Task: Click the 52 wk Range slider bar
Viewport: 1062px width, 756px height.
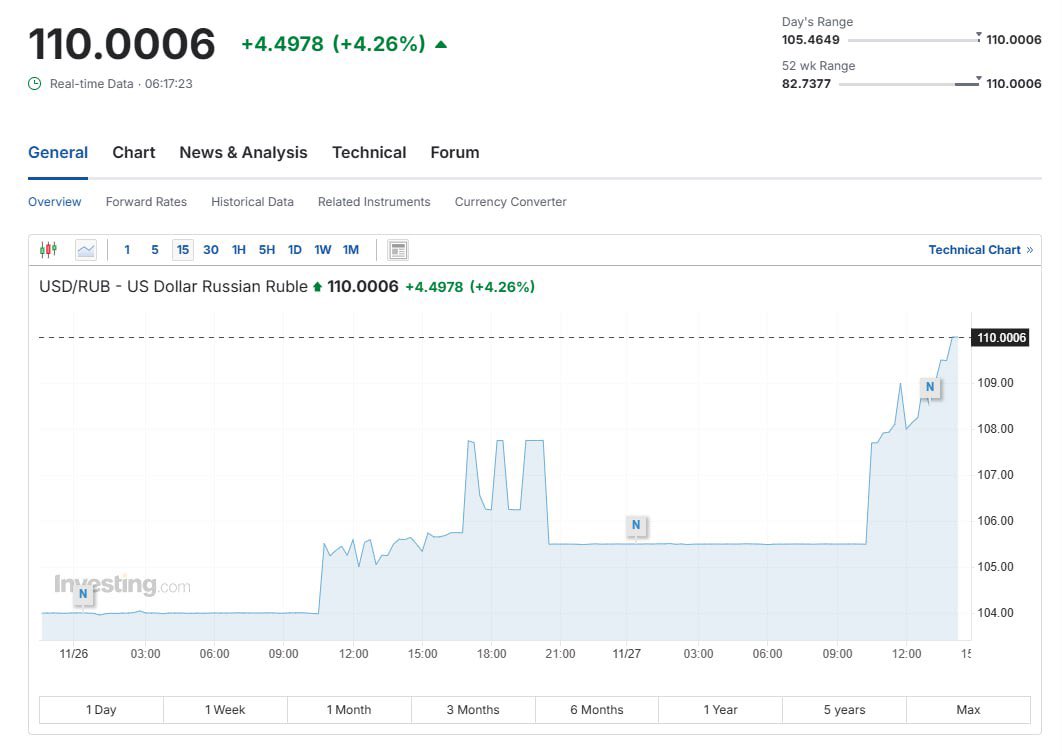Action: coord(910,84)
